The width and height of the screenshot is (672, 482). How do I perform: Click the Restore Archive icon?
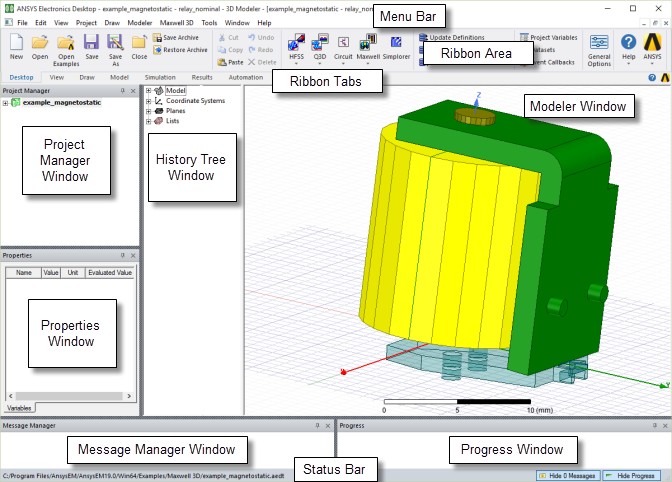[180, 49]
